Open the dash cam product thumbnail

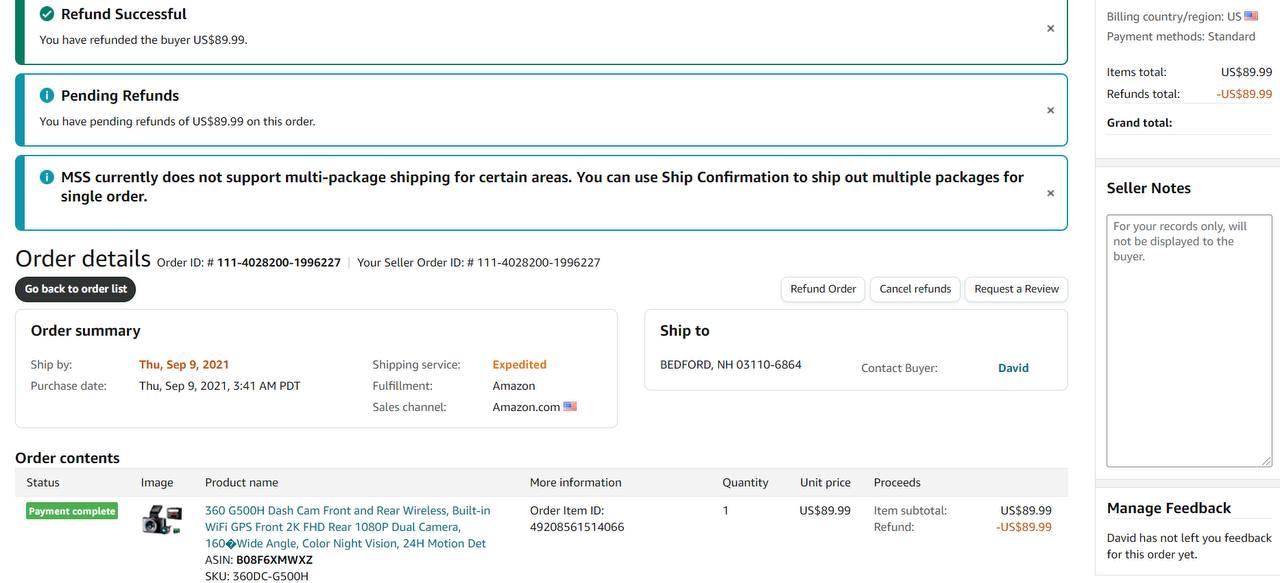coord(161,519)
